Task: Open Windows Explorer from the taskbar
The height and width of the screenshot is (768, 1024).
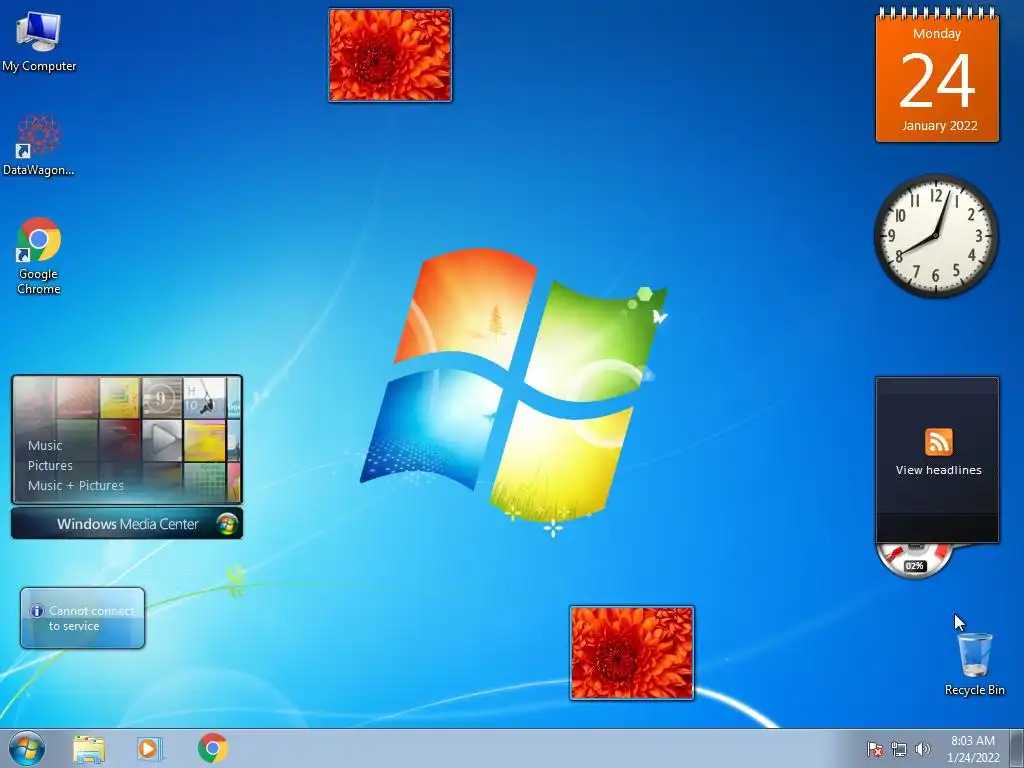Action: (x=89, y=748)
